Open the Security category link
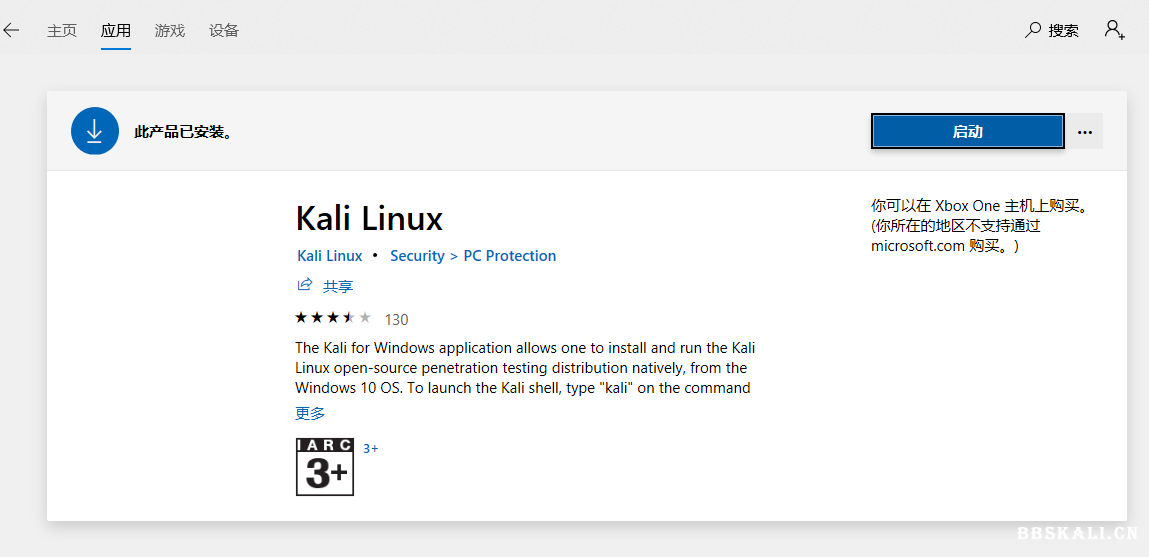1149x557 pixels. pos(417,256)
